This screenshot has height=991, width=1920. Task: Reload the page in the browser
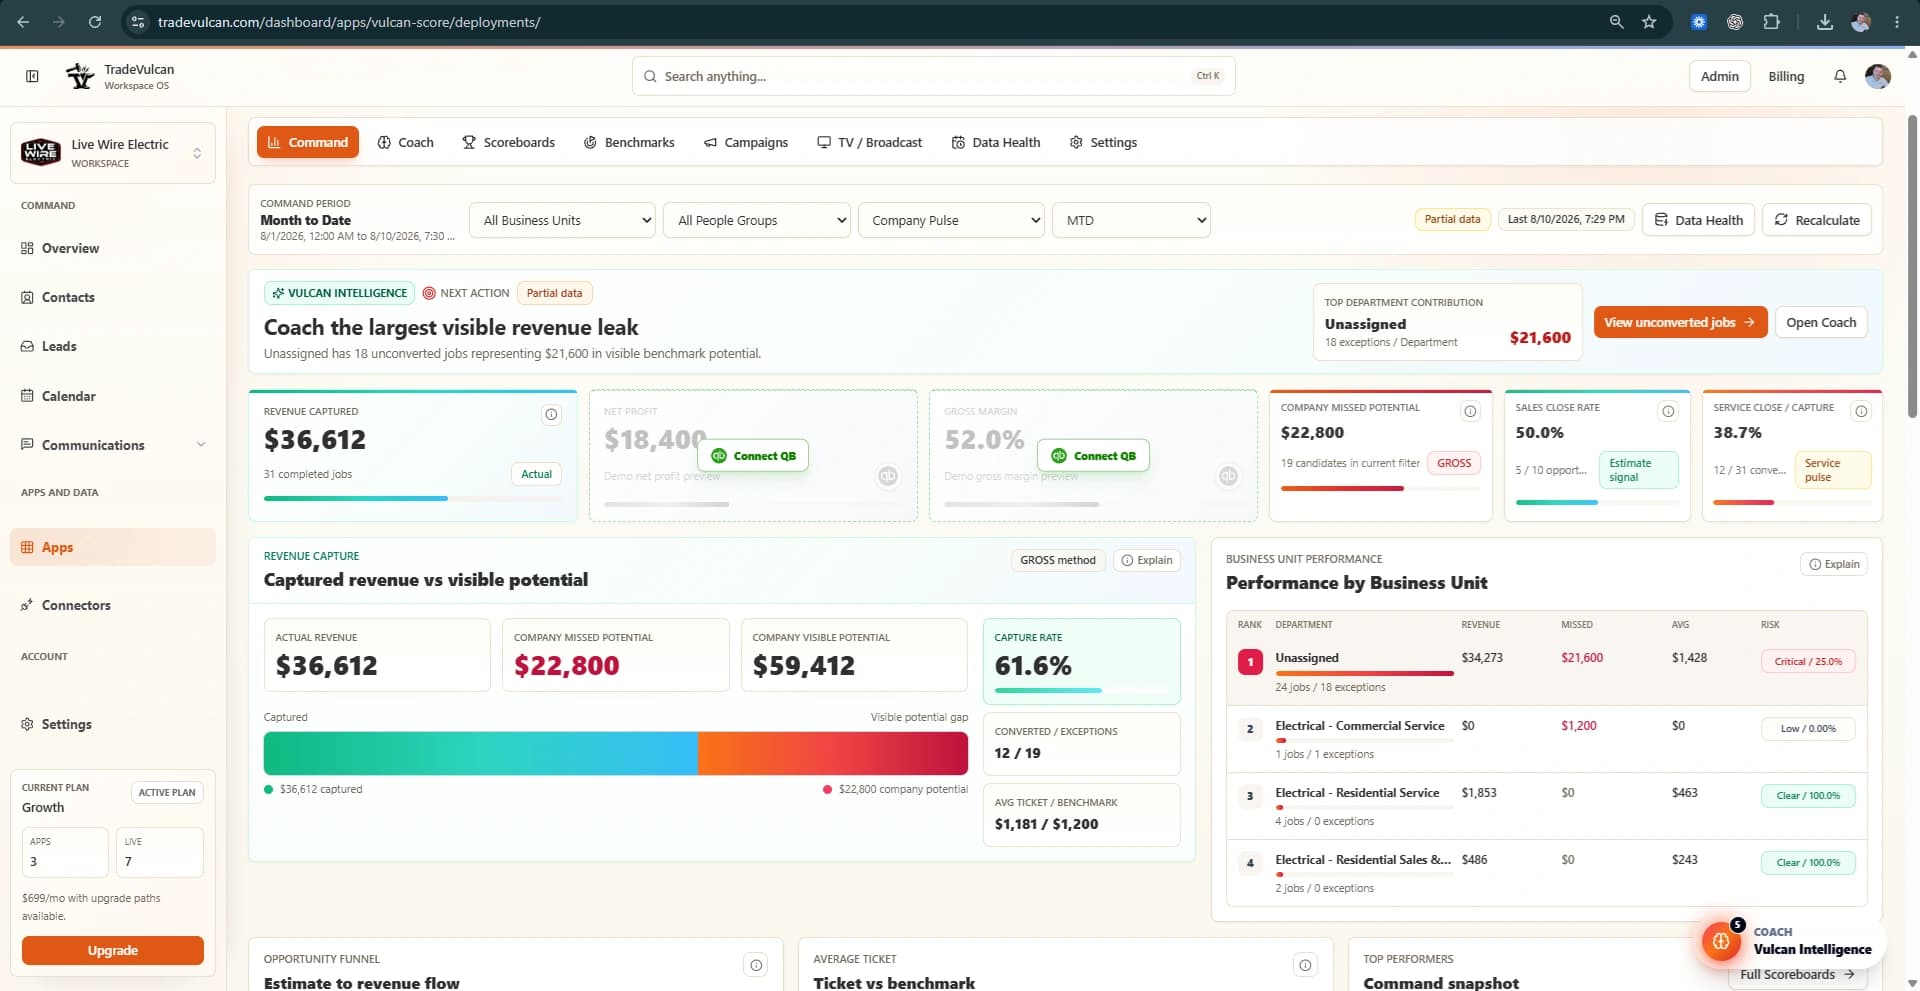click(x=95, y=22)
